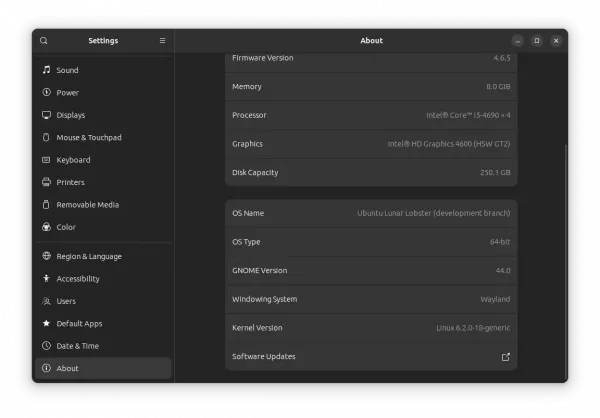The image size is (600, 418).
Task: Click the Firmware Version row
Action: pos(371,61)
